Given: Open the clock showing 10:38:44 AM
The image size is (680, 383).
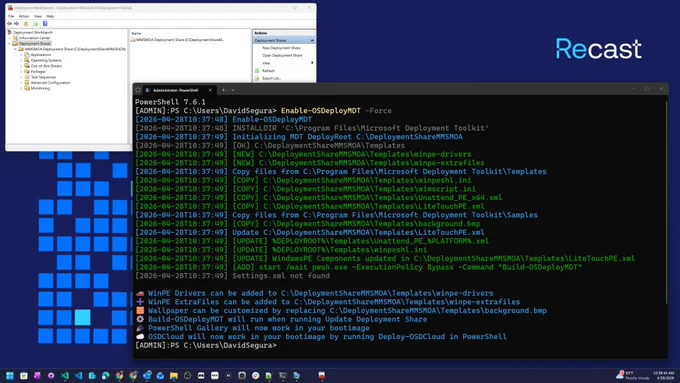Looking at the screenshot, I should click(664, 375).
